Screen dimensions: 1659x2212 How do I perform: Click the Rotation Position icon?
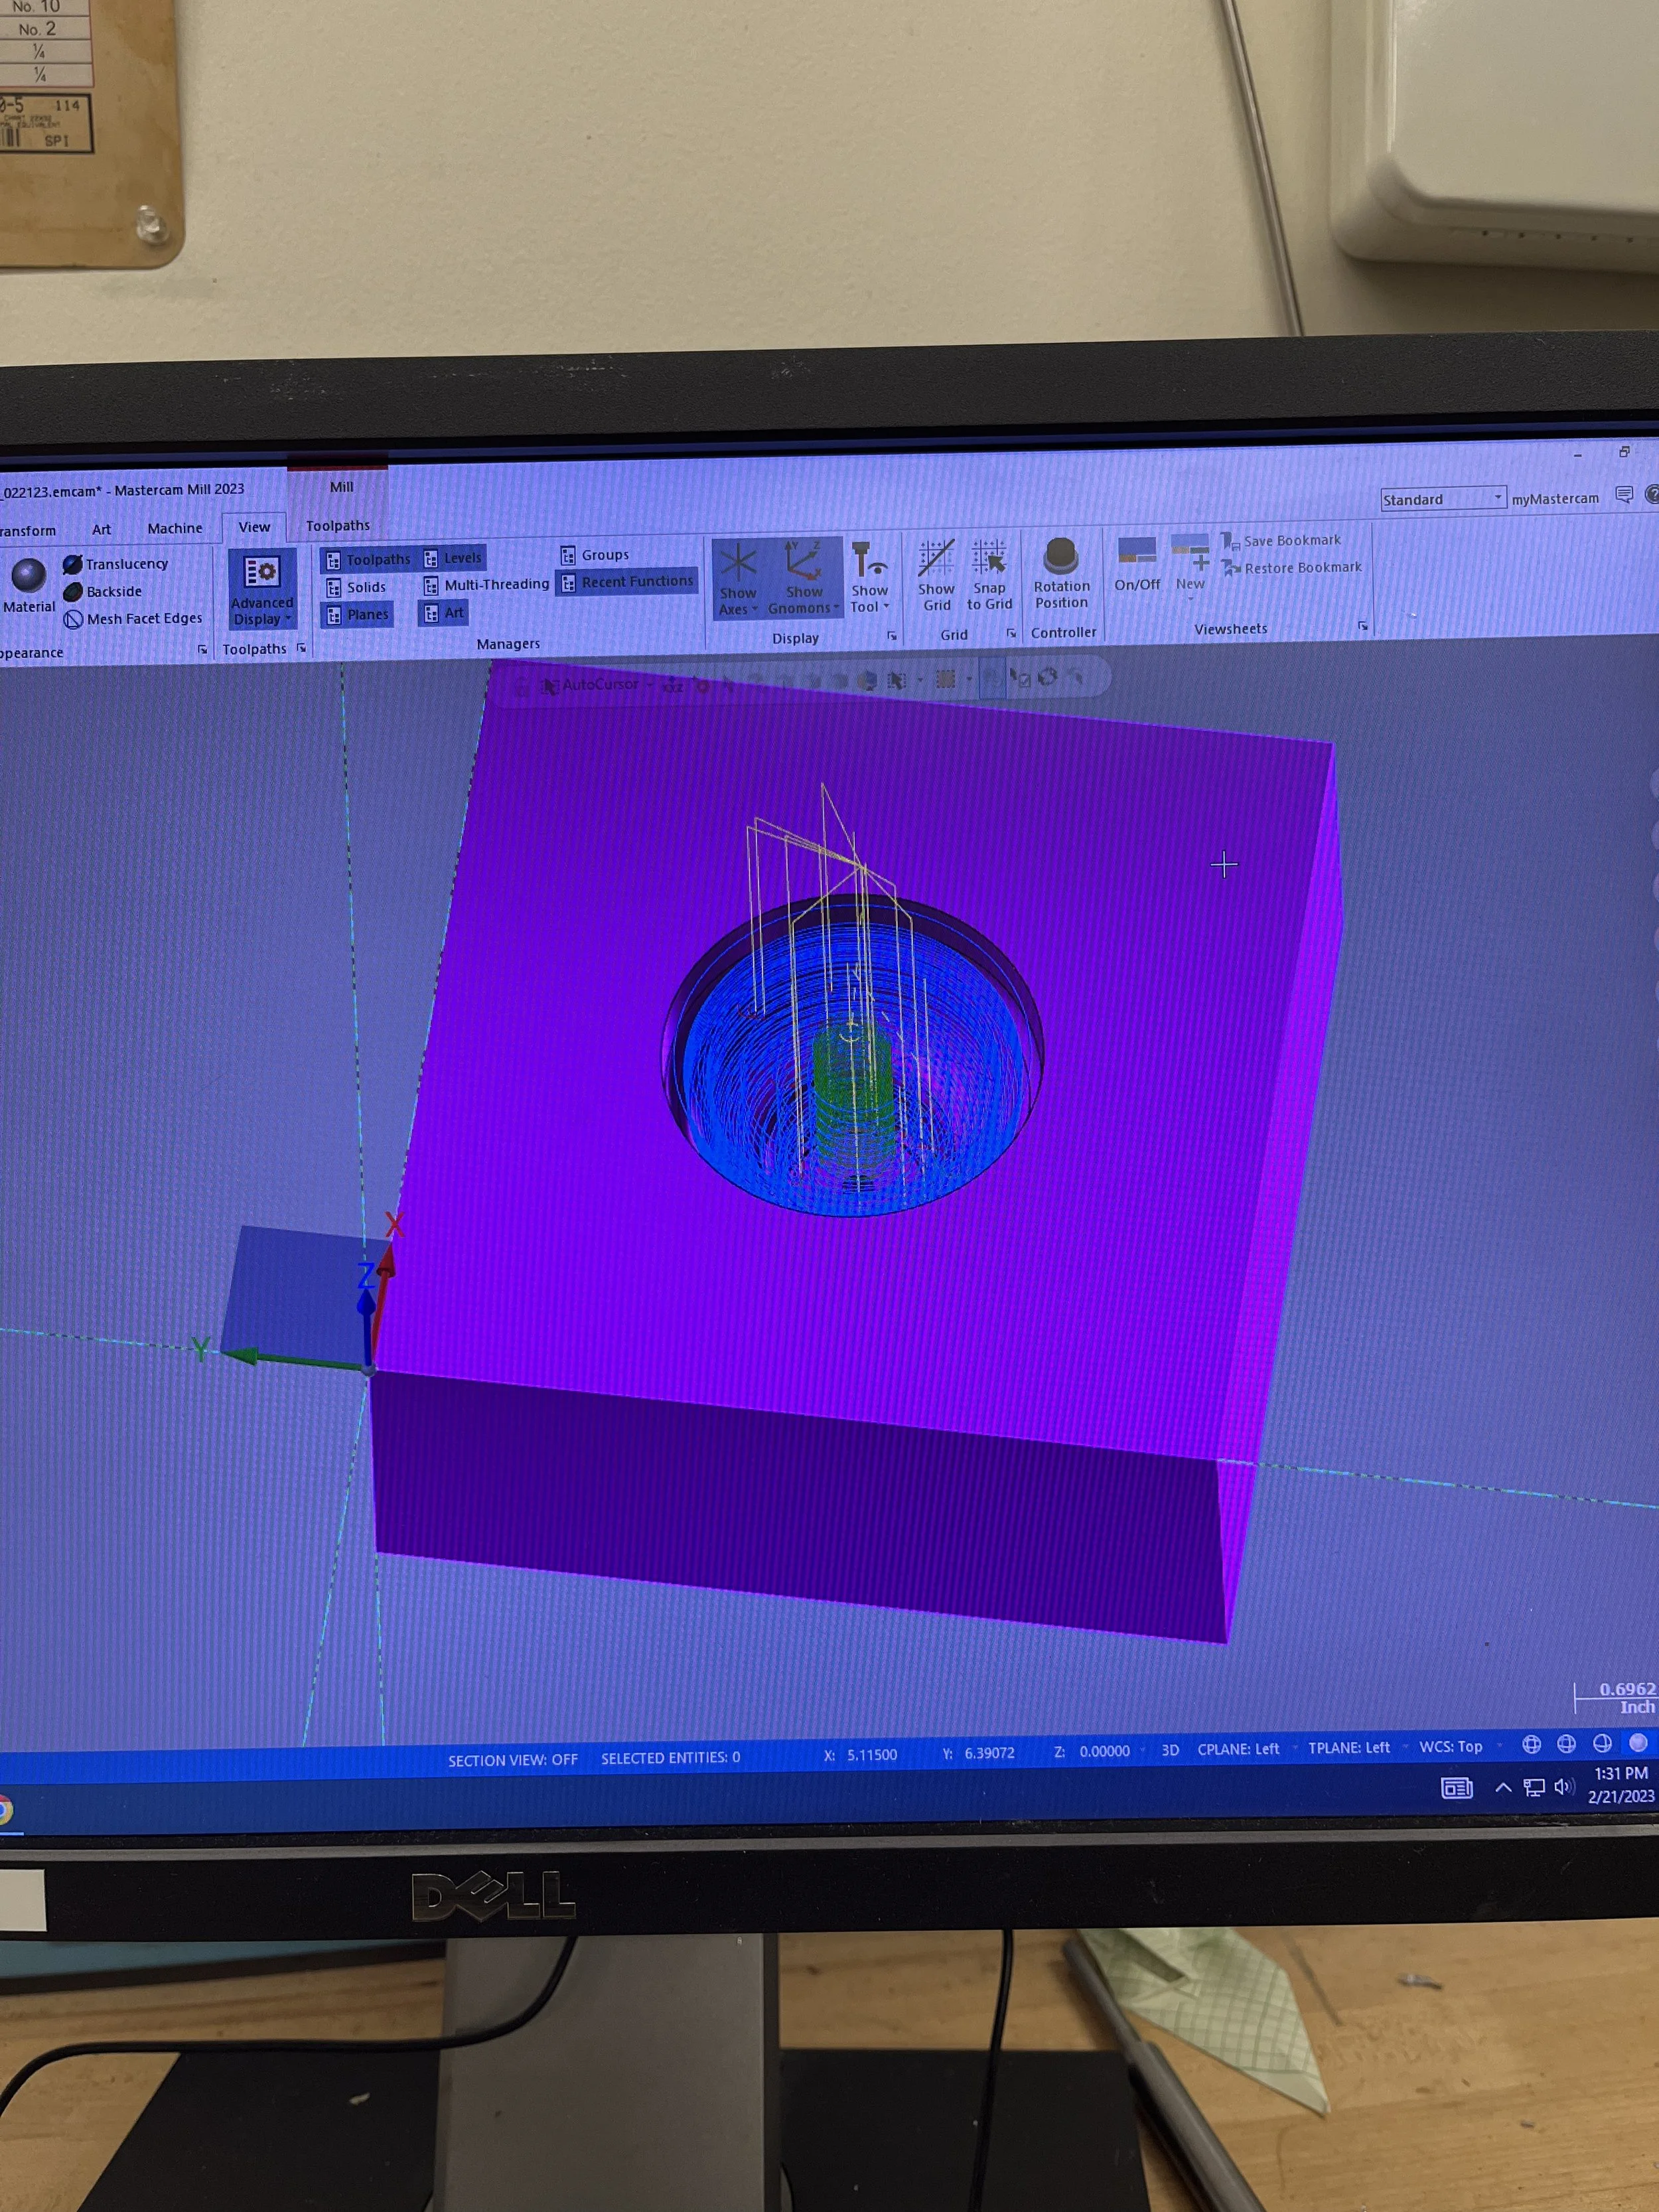(1060, 556)
